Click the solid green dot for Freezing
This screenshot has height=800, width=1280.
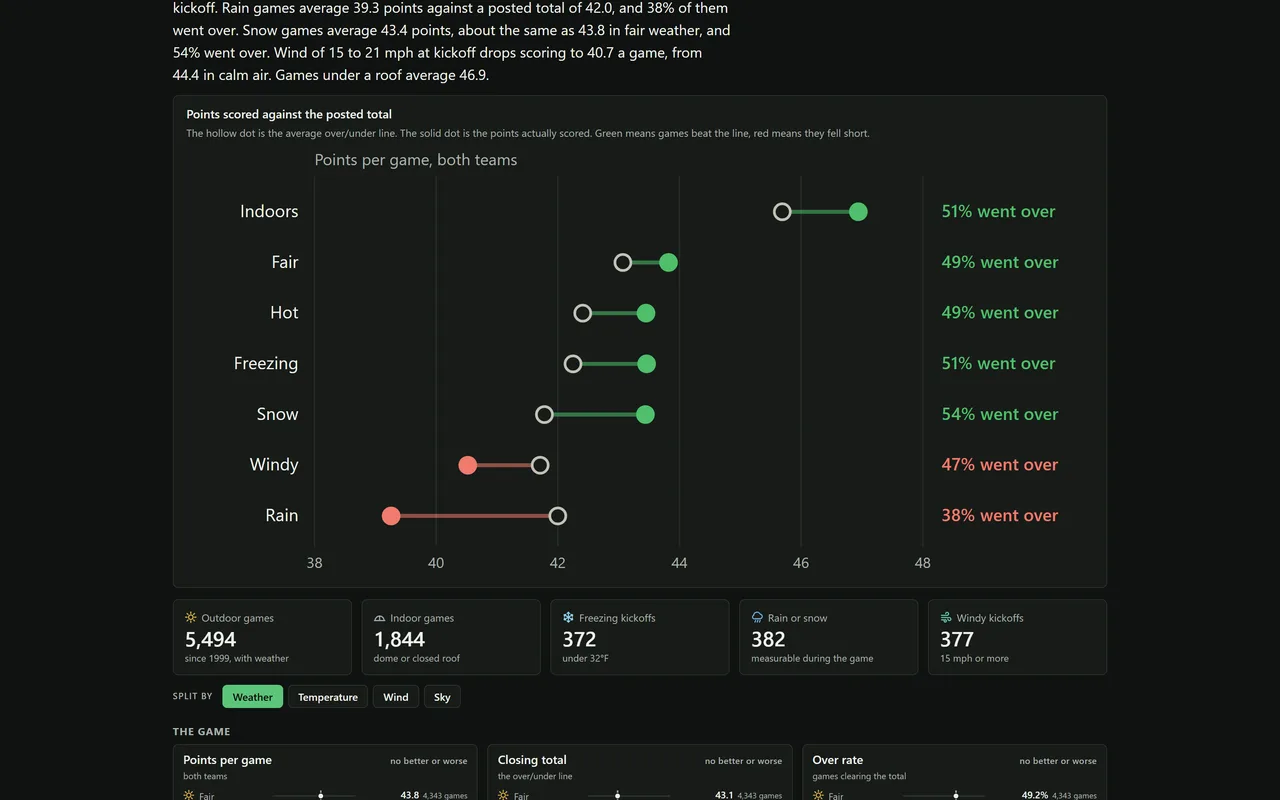point(646,364)
